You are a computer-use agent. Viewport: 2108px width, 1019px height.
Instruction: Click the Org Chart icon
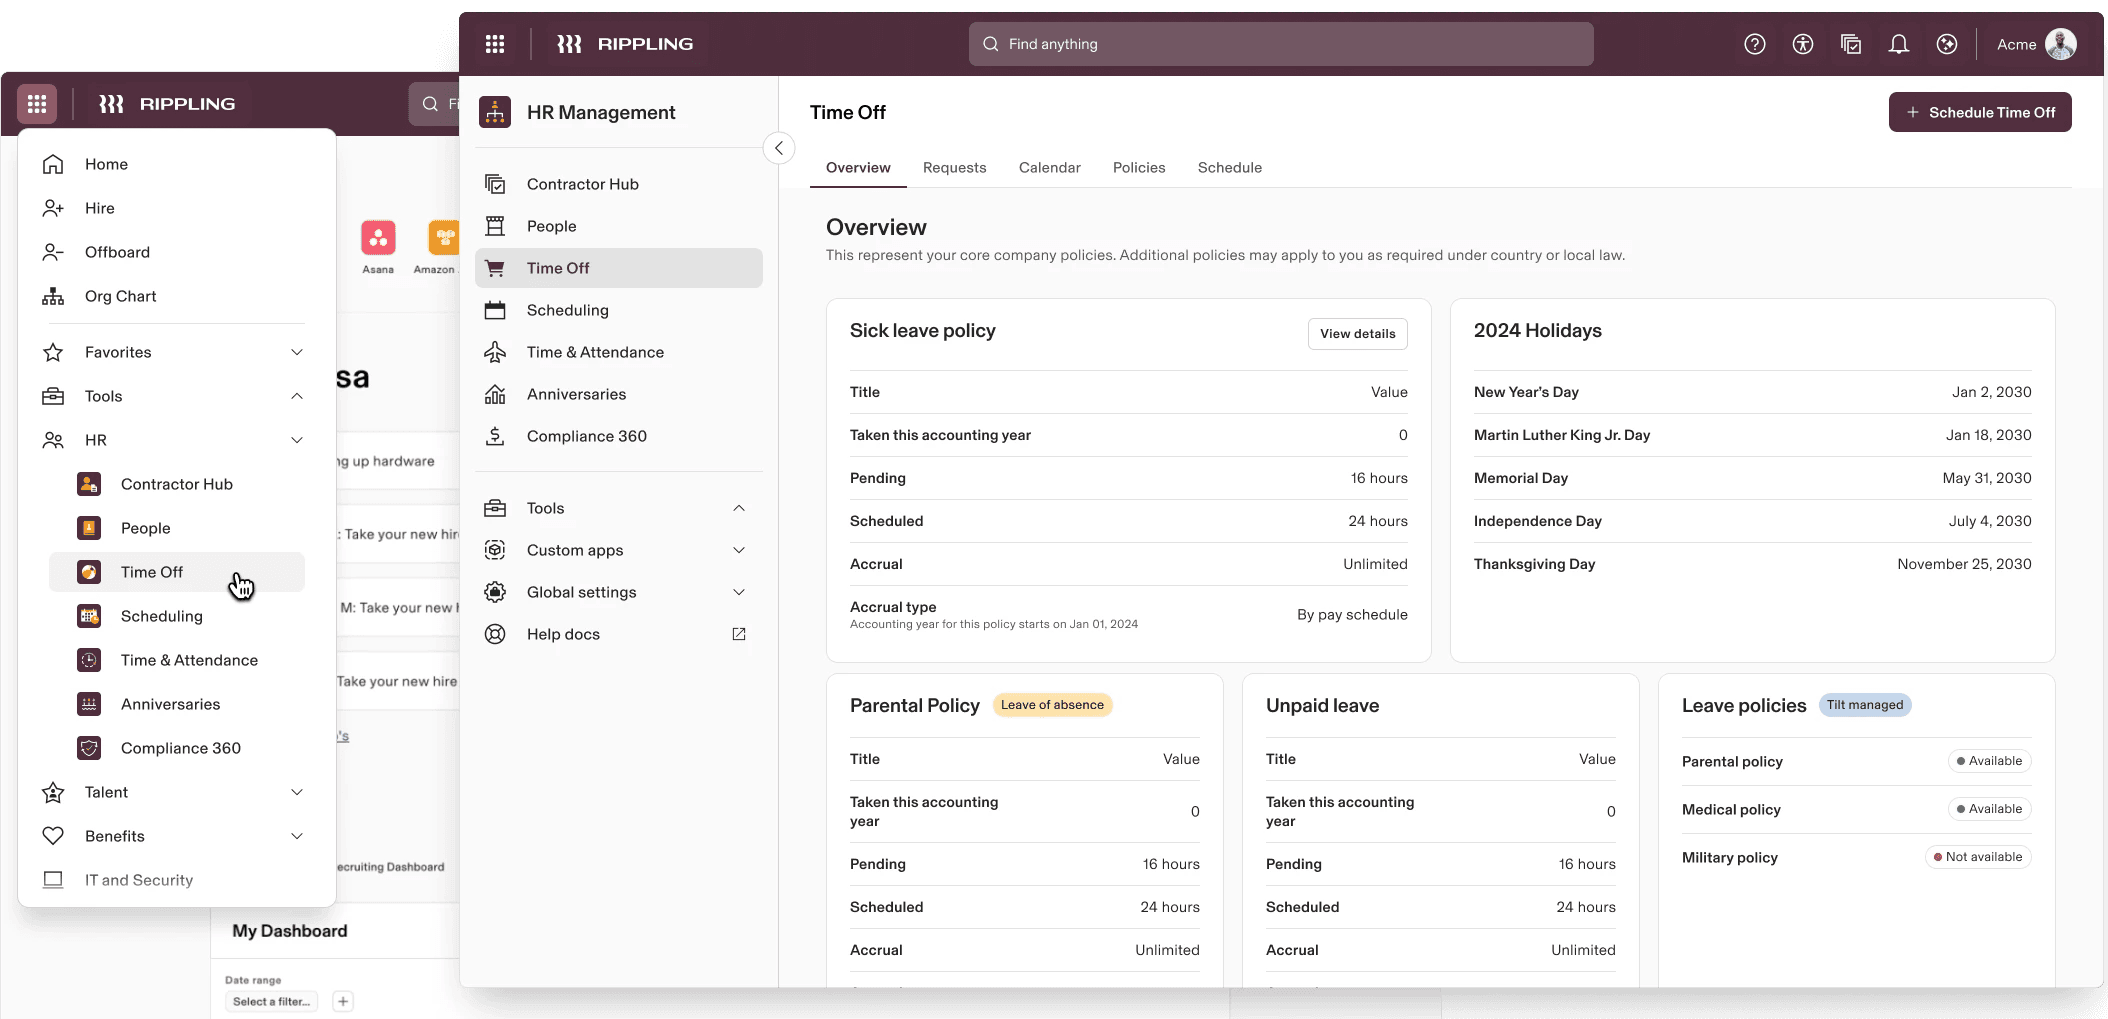(x=53, y=296)
